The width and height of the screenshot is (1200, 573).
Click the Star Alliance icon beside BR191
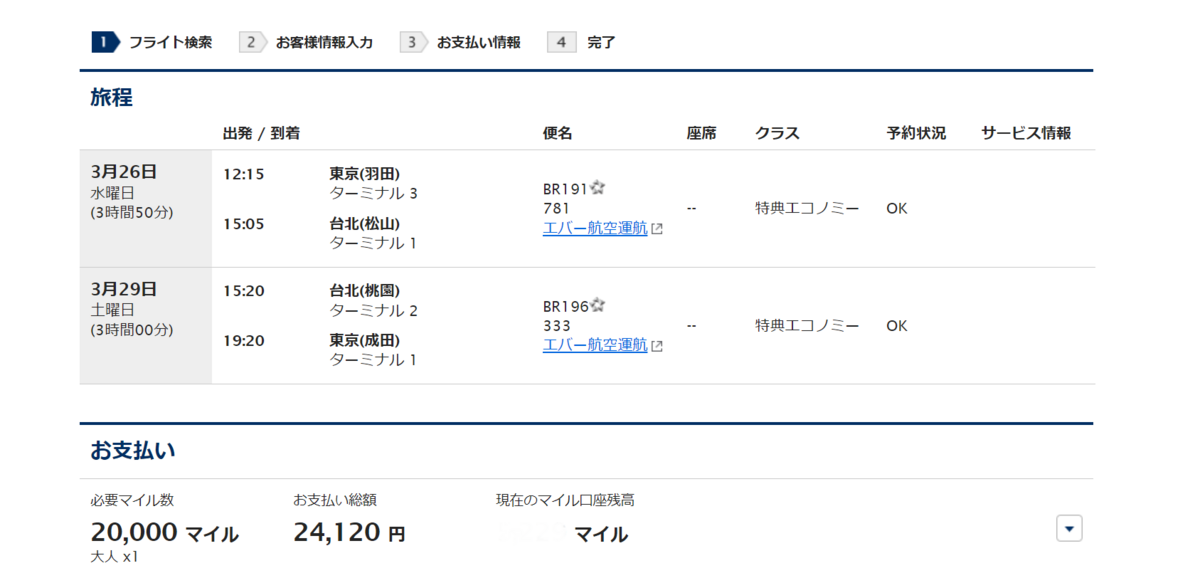point(598,188)
